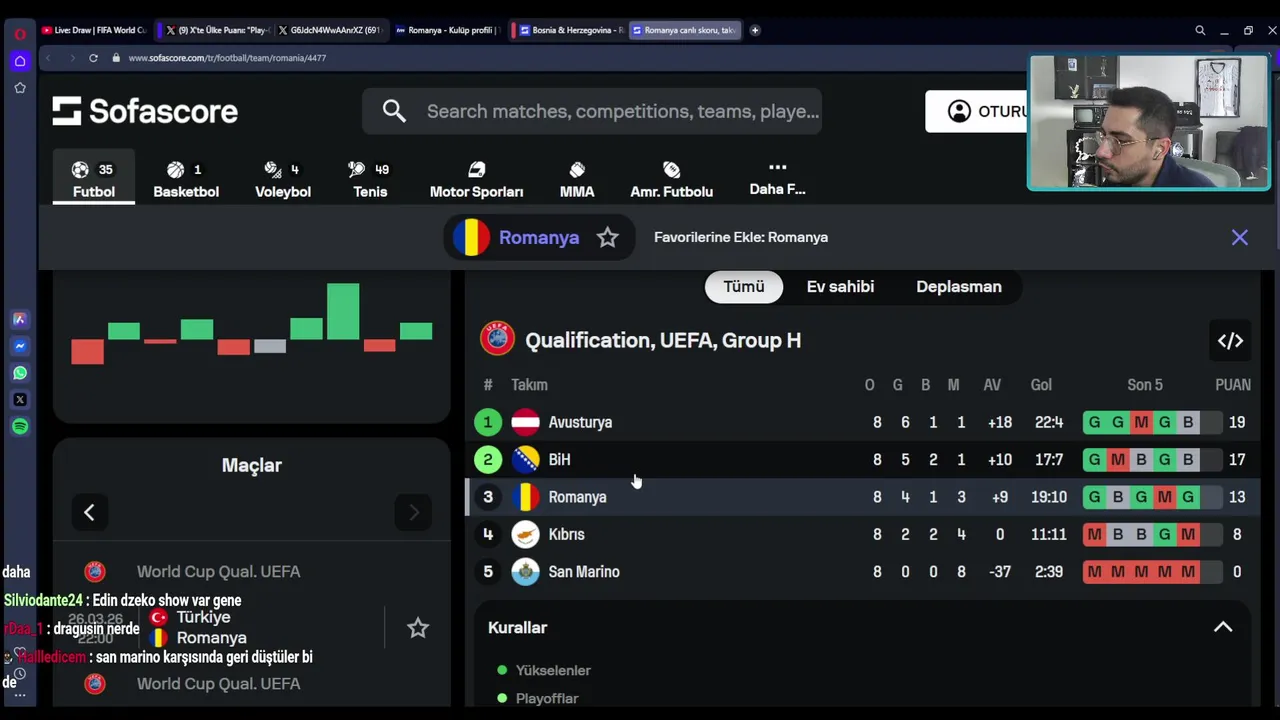1280x720 pixels.
Task: Click the San Marino flag icon
Action: tap(525, 572)
